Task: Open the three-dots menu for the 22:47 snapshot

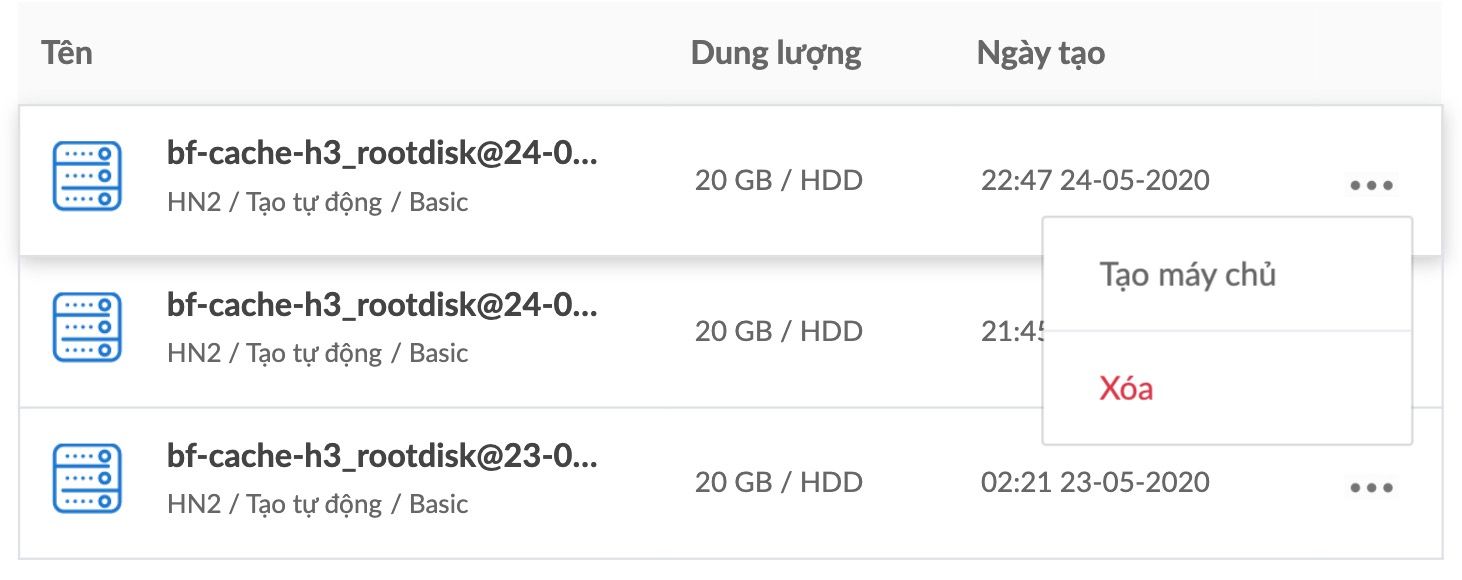Action: point(1371,185)
